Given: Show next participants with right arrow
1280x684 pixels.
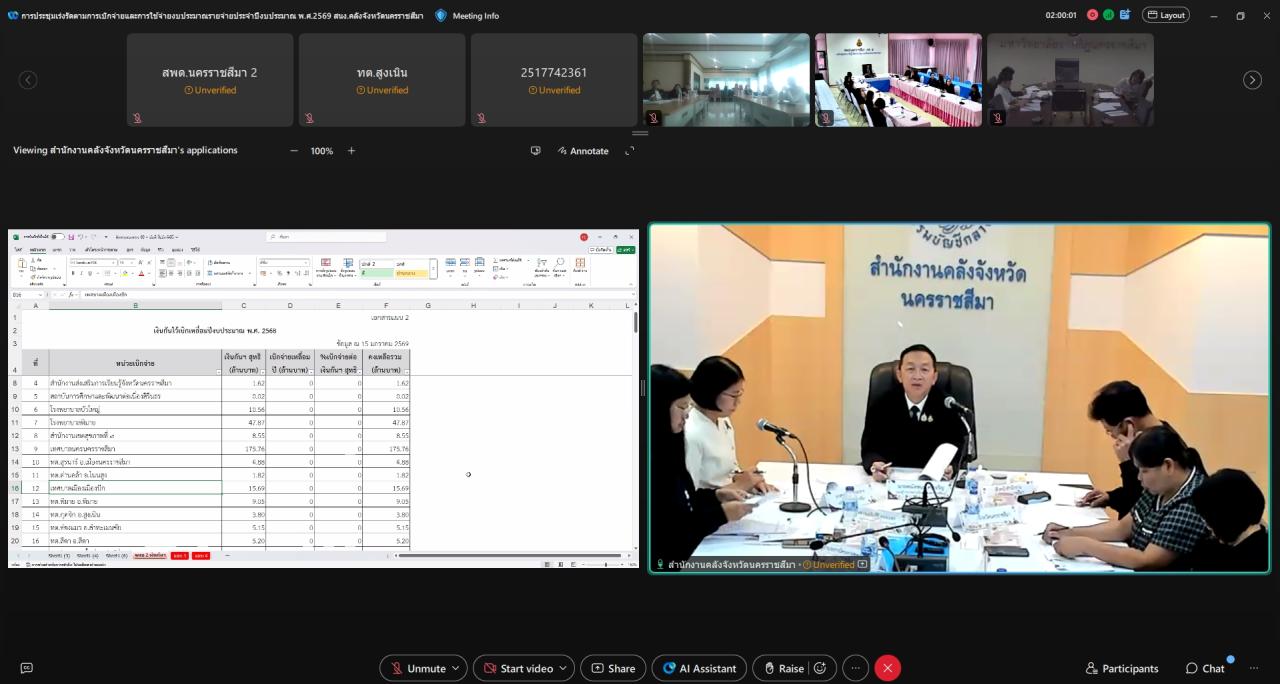Looking at the screenshot, I should pyautogui.click(x=1252, y=80).
